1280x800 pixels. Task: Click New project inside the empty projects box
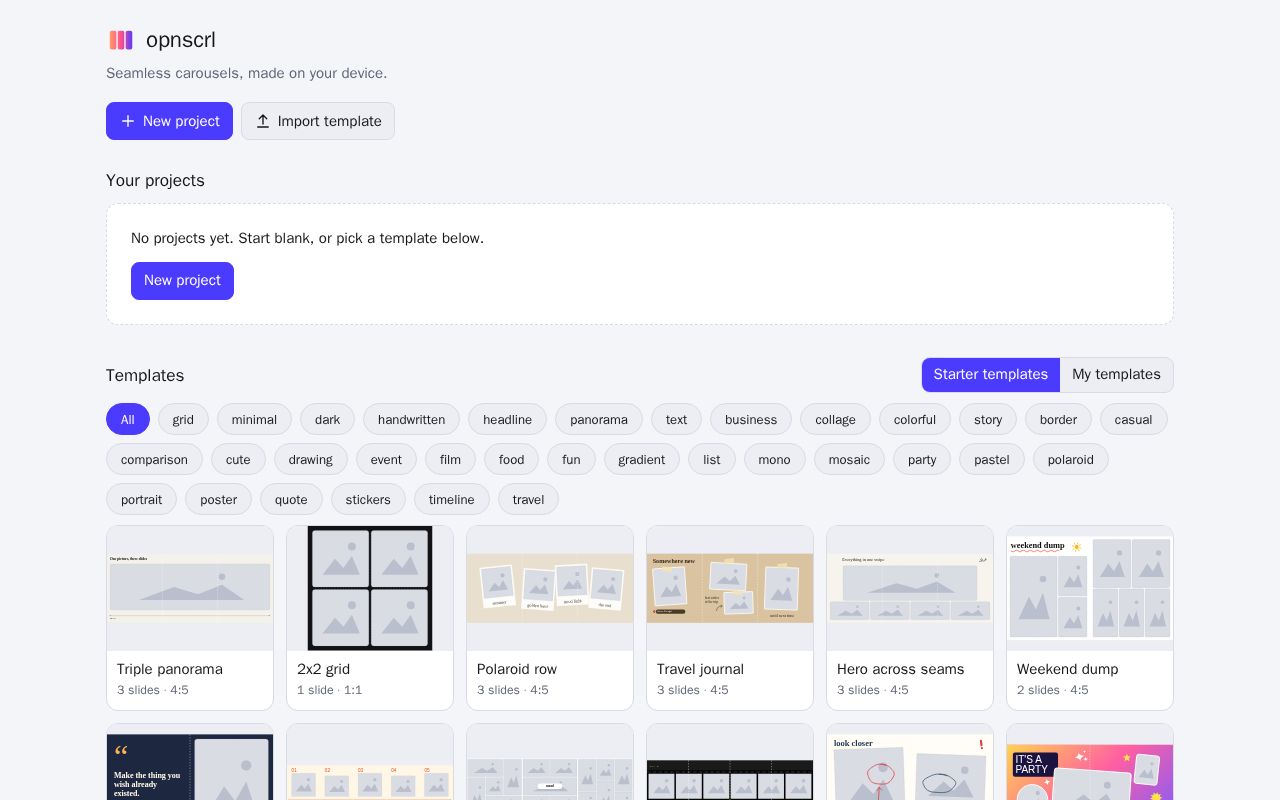pos(182,281)
